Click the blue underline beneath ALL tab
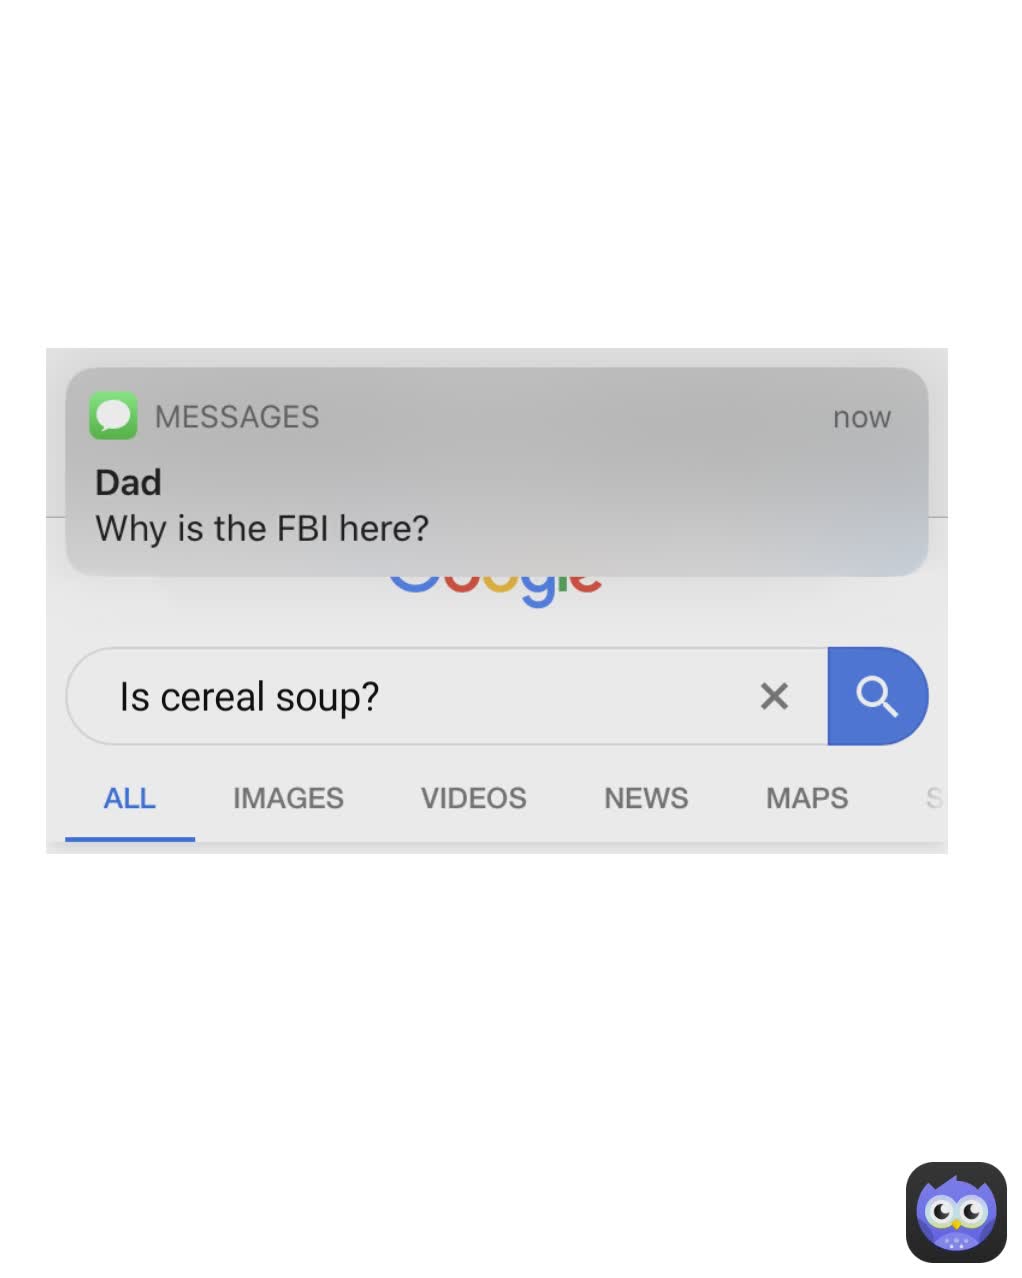Viewport: 1022px width, 1278px height. click(x=130, y=839)
